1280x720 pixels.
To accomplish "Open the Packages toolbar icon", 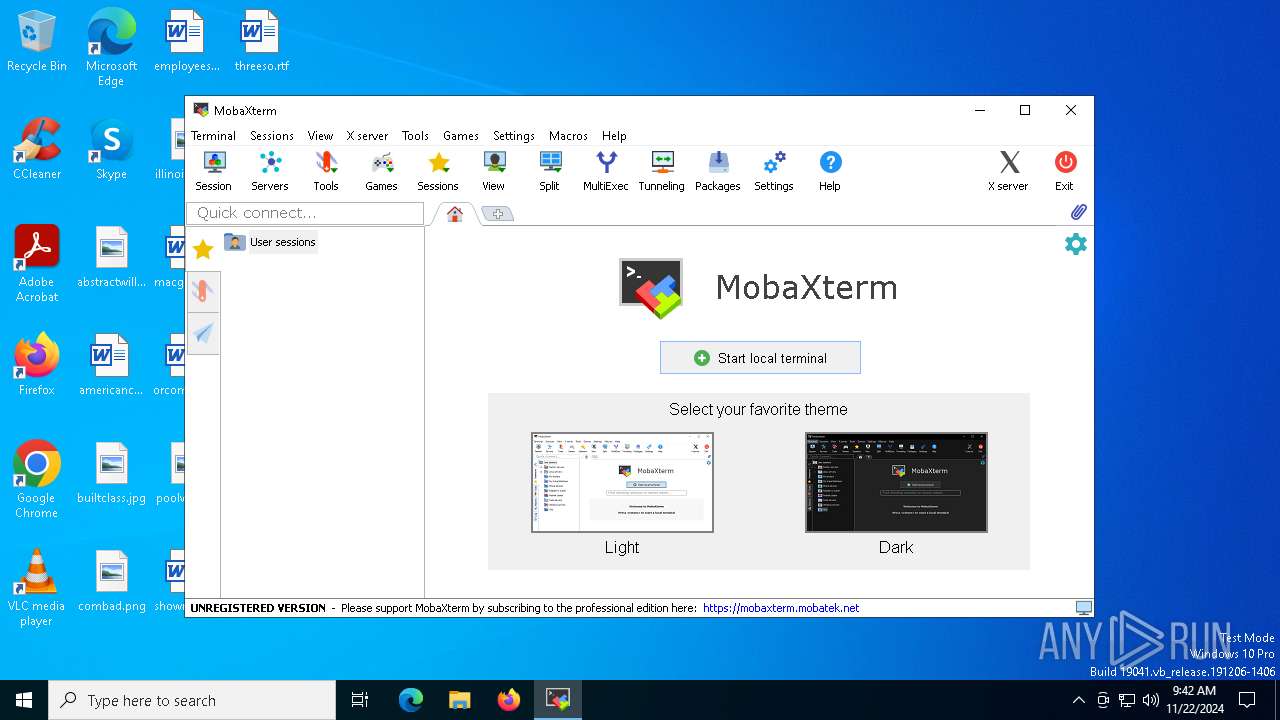I will [x=718, y=171].
